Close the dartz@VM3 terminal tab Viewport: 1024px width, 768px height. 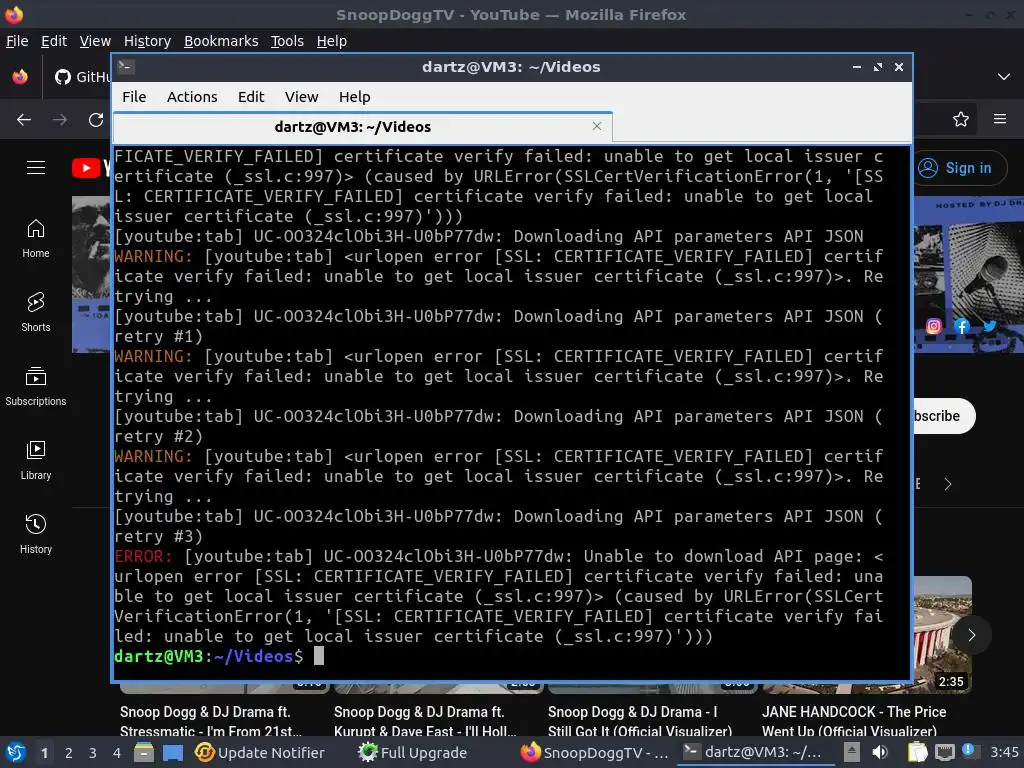pos(596,126)
